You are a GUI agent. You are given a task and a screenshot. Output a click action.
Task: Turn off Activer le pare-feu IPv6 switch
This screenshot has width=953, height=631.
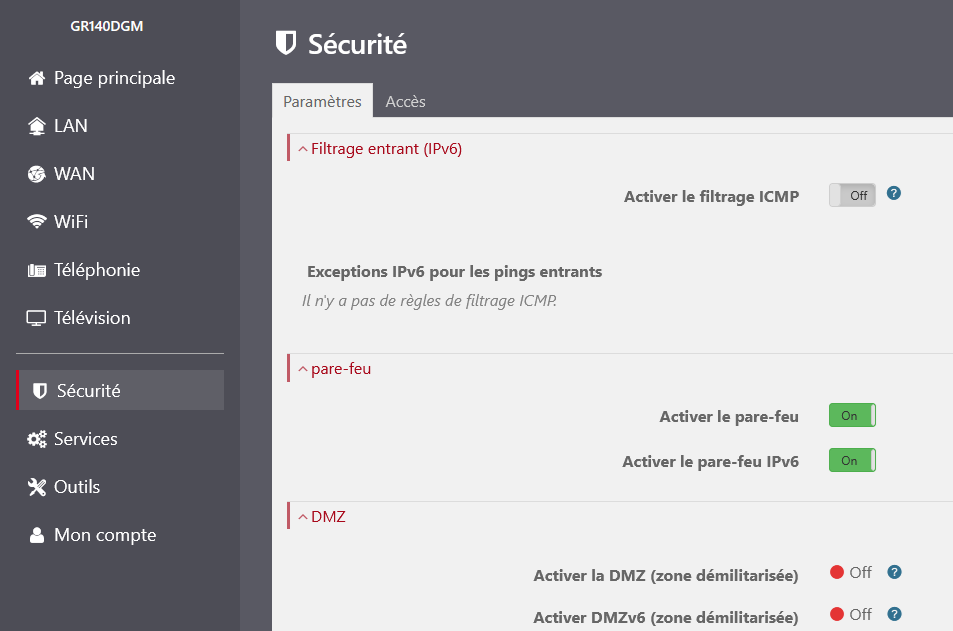[852, 460]
